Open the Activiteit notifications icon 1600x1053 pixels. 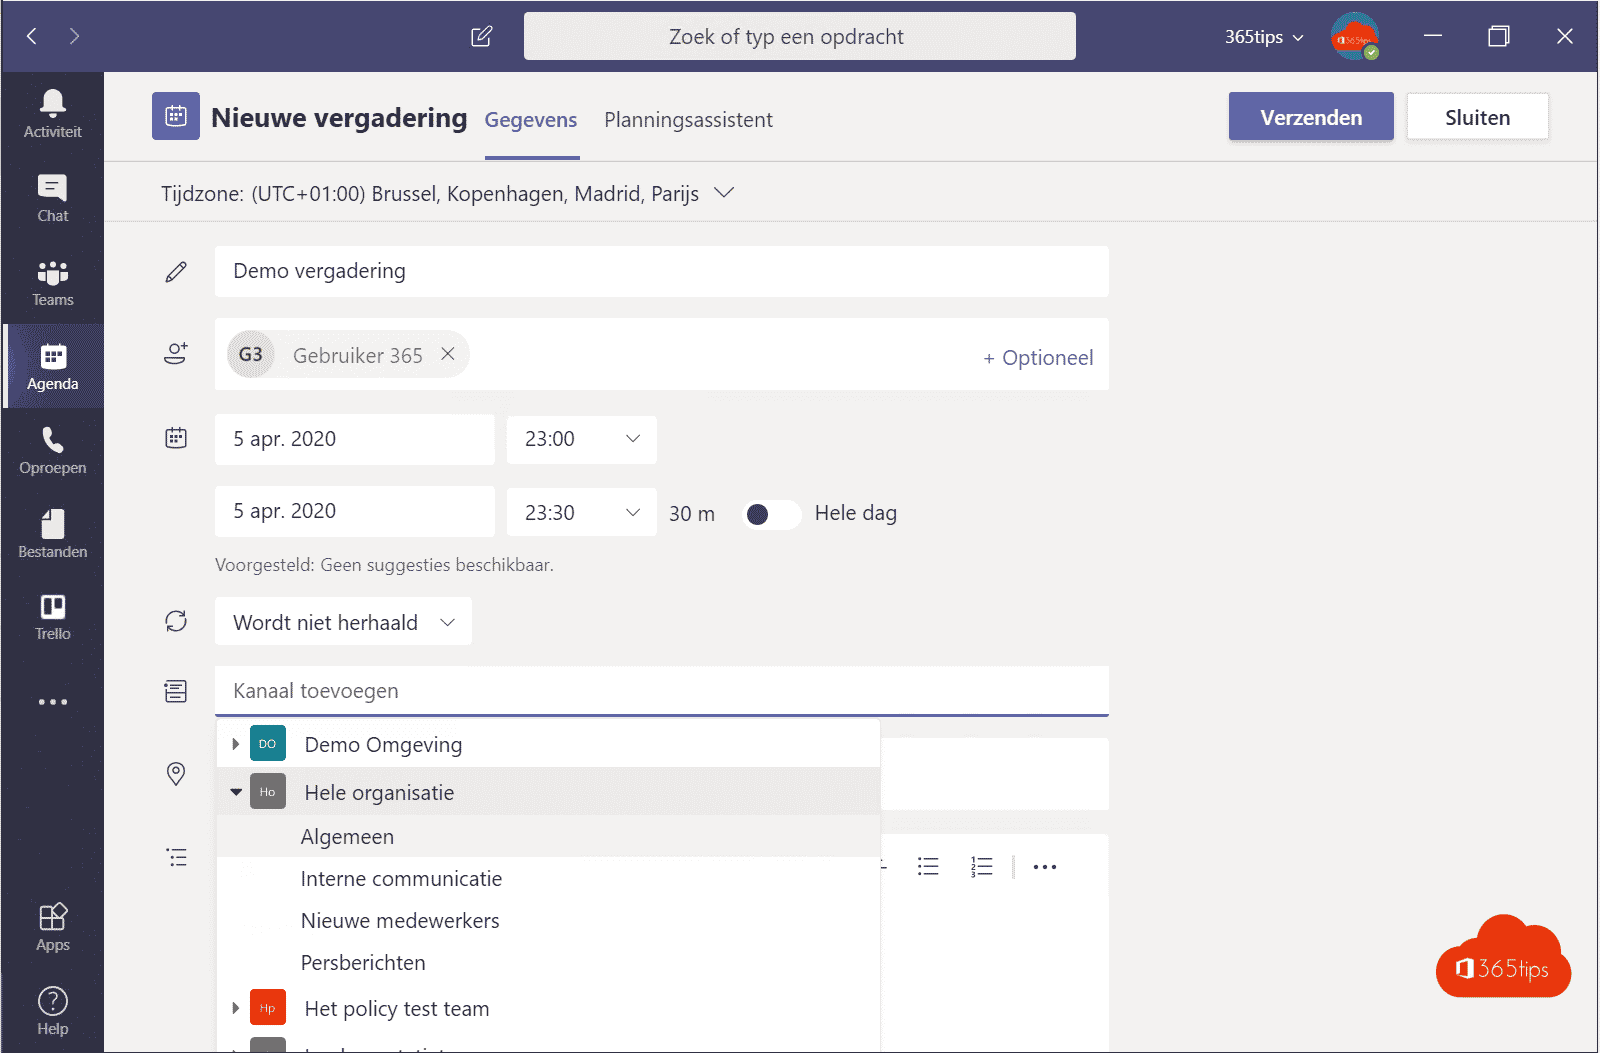pyautogui.click(x=53, y=114)
